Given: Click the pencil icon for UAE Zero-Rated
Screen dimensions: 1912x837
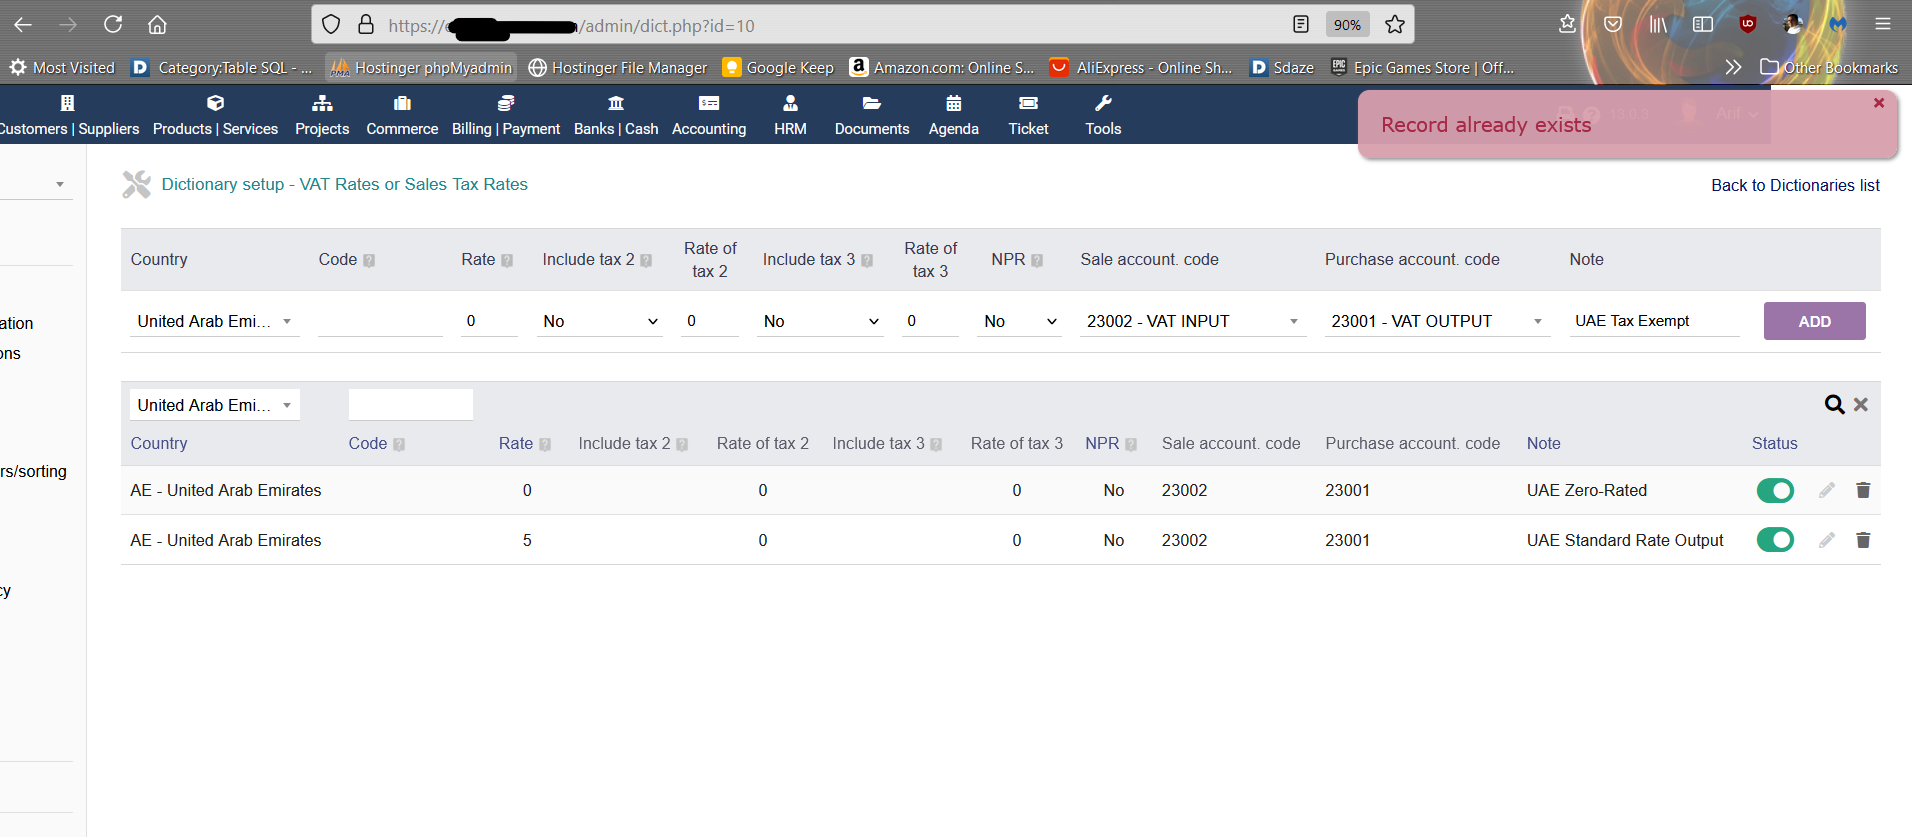Looking at the screenshot, I should (x=1827, y=490).
